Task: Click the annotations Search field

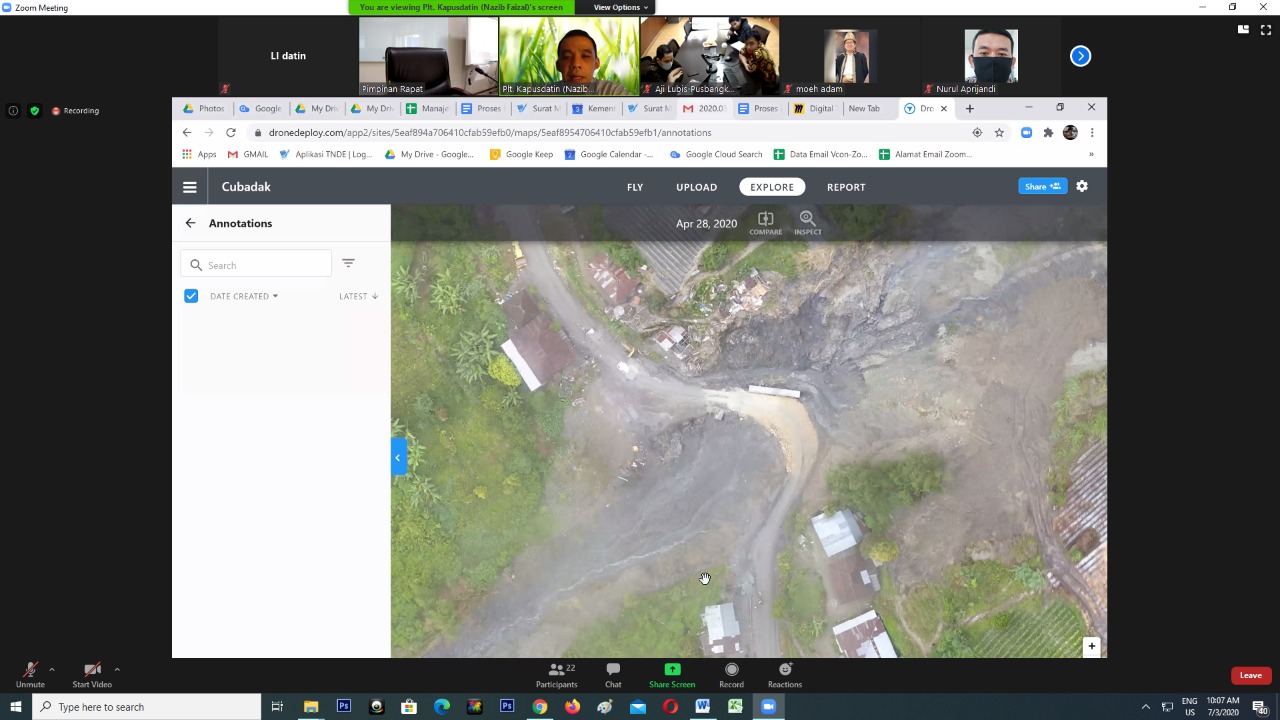Action: click(x=257, y=265)
